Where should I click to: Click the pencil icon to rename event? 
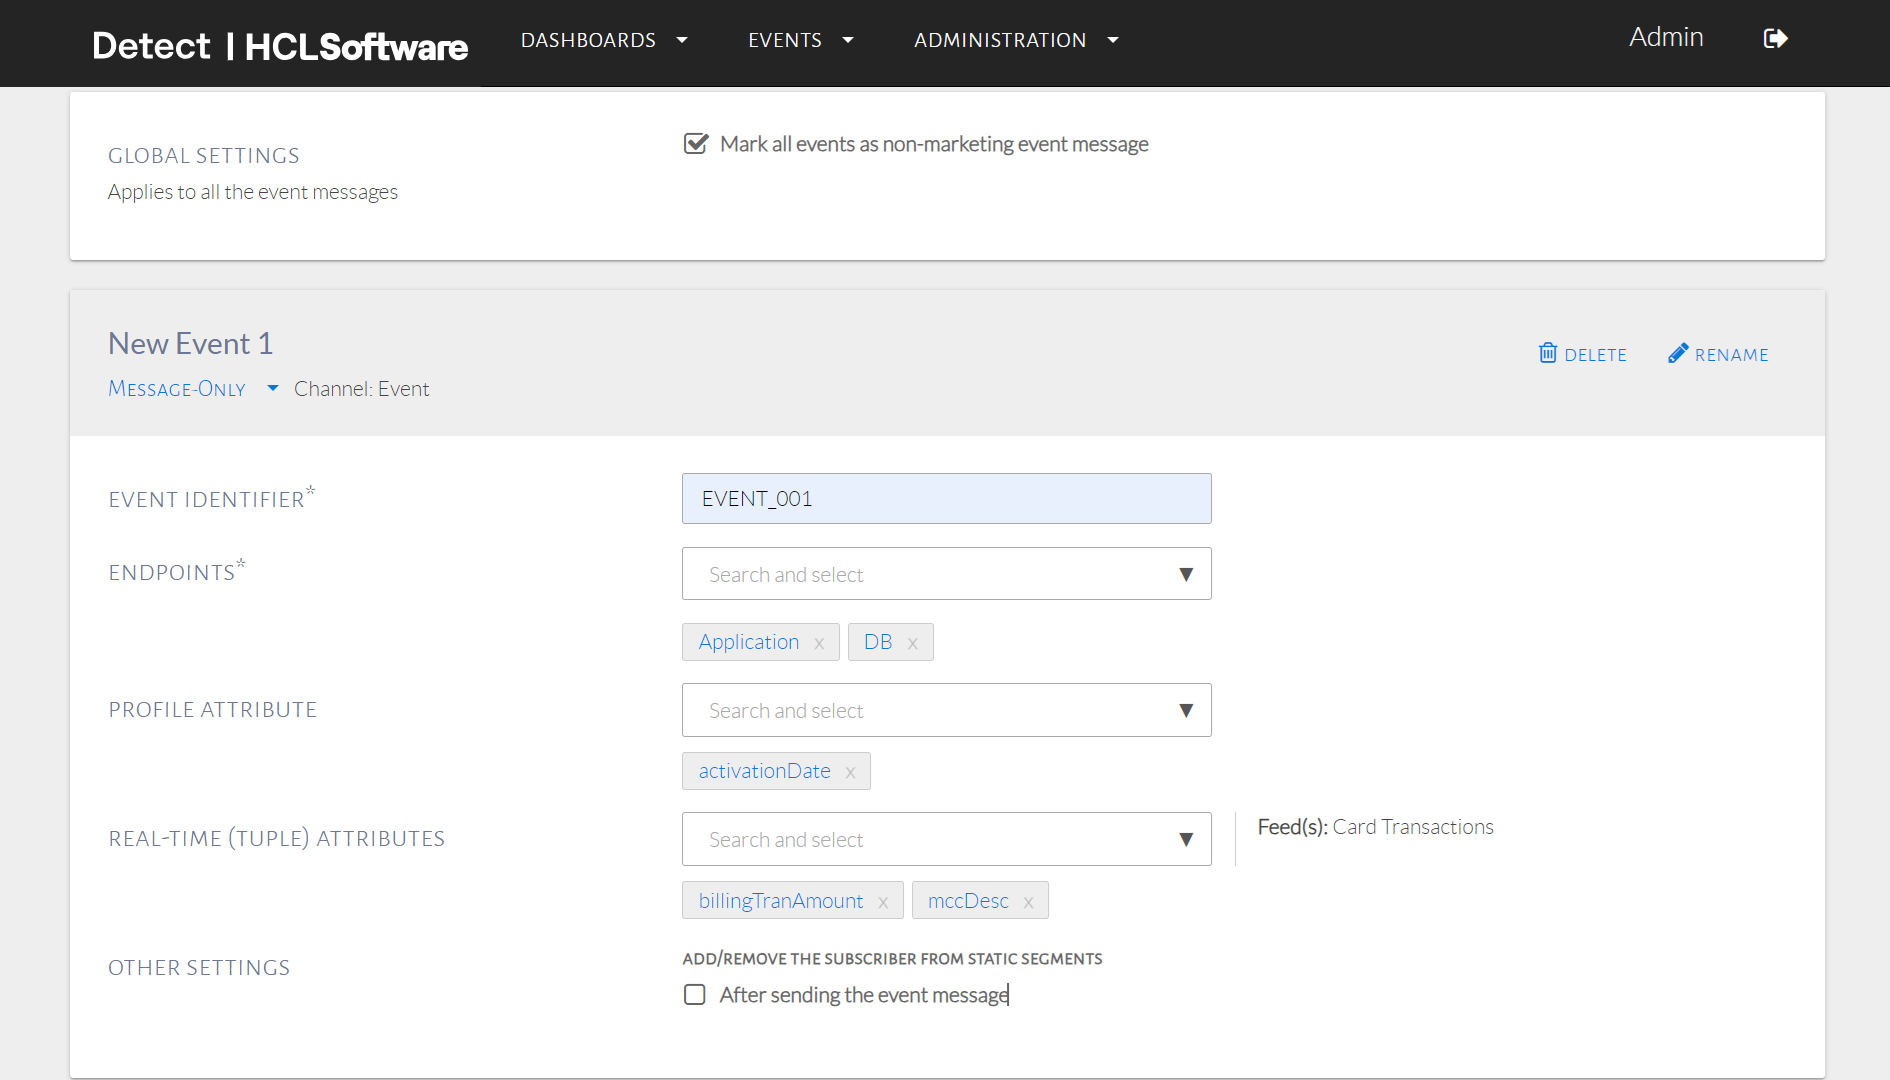point(1678,353)
